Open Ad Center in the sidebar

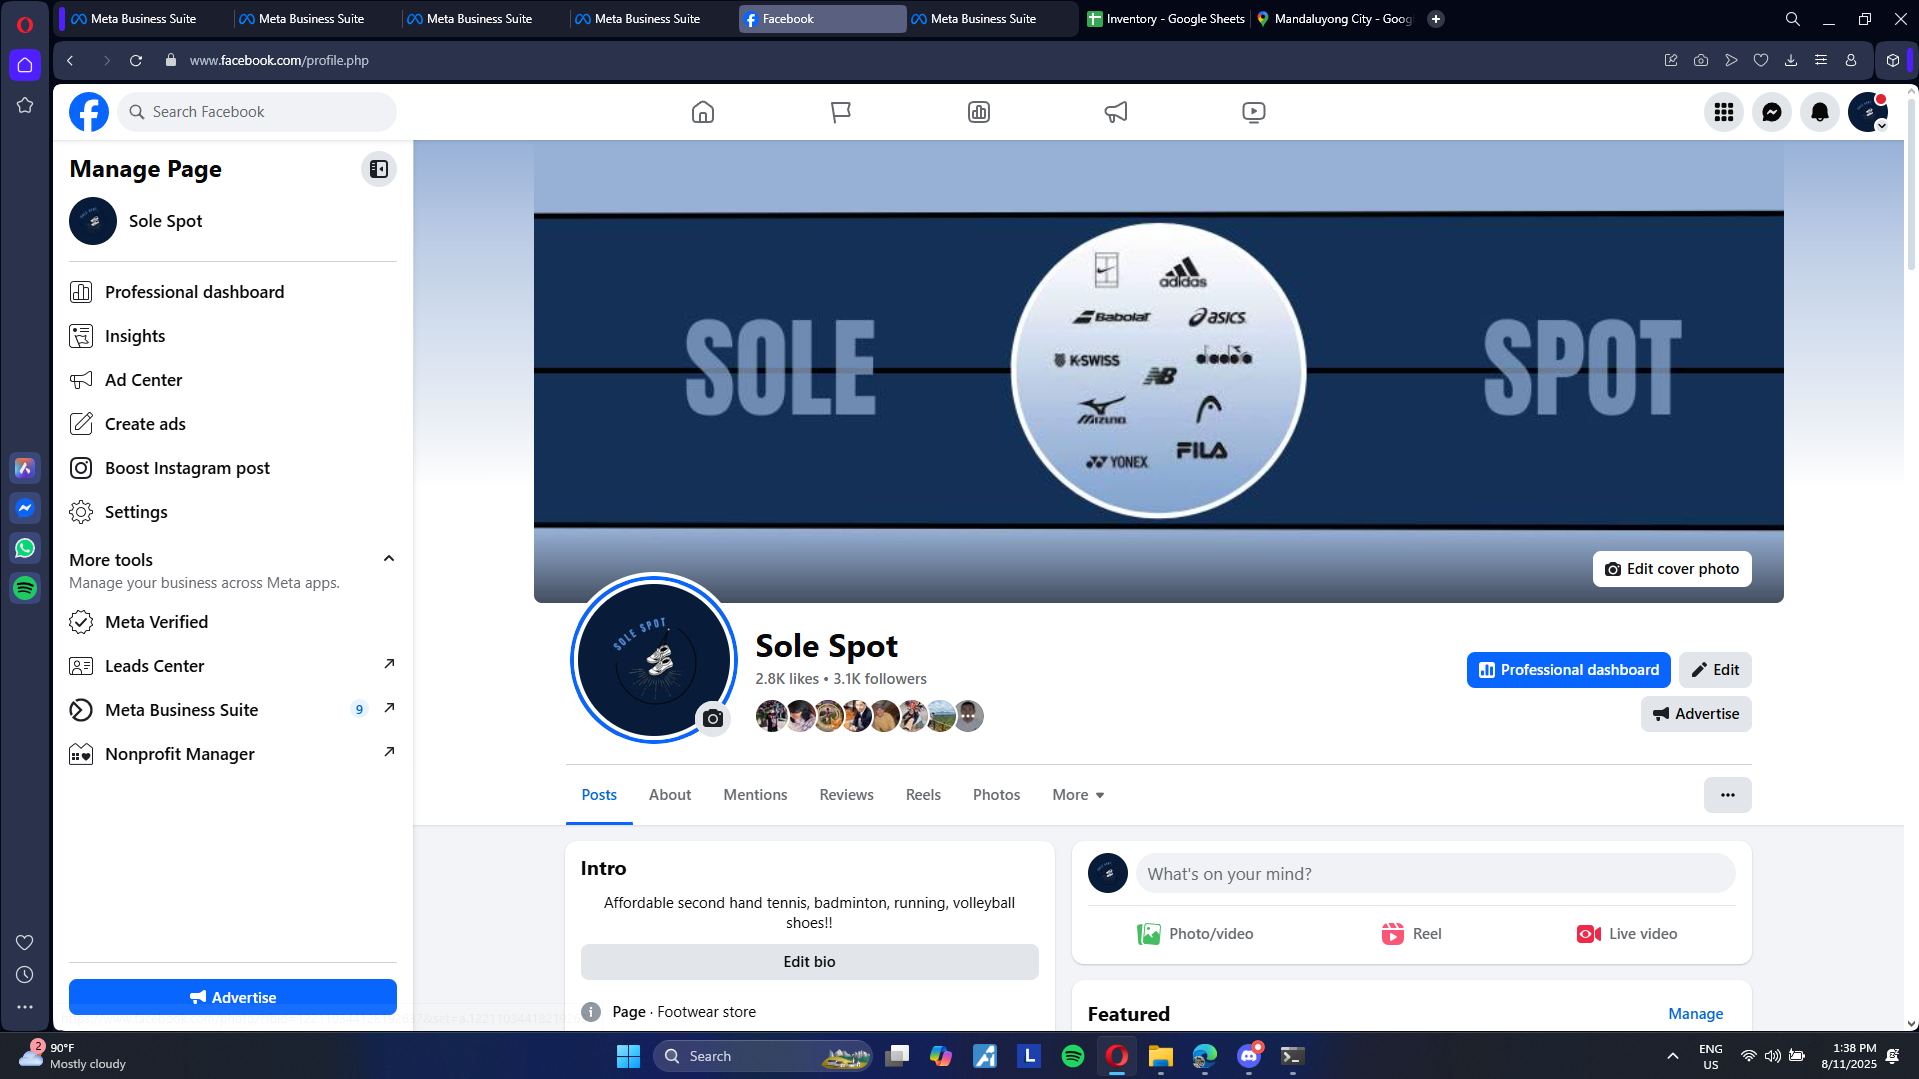[233, 380]
